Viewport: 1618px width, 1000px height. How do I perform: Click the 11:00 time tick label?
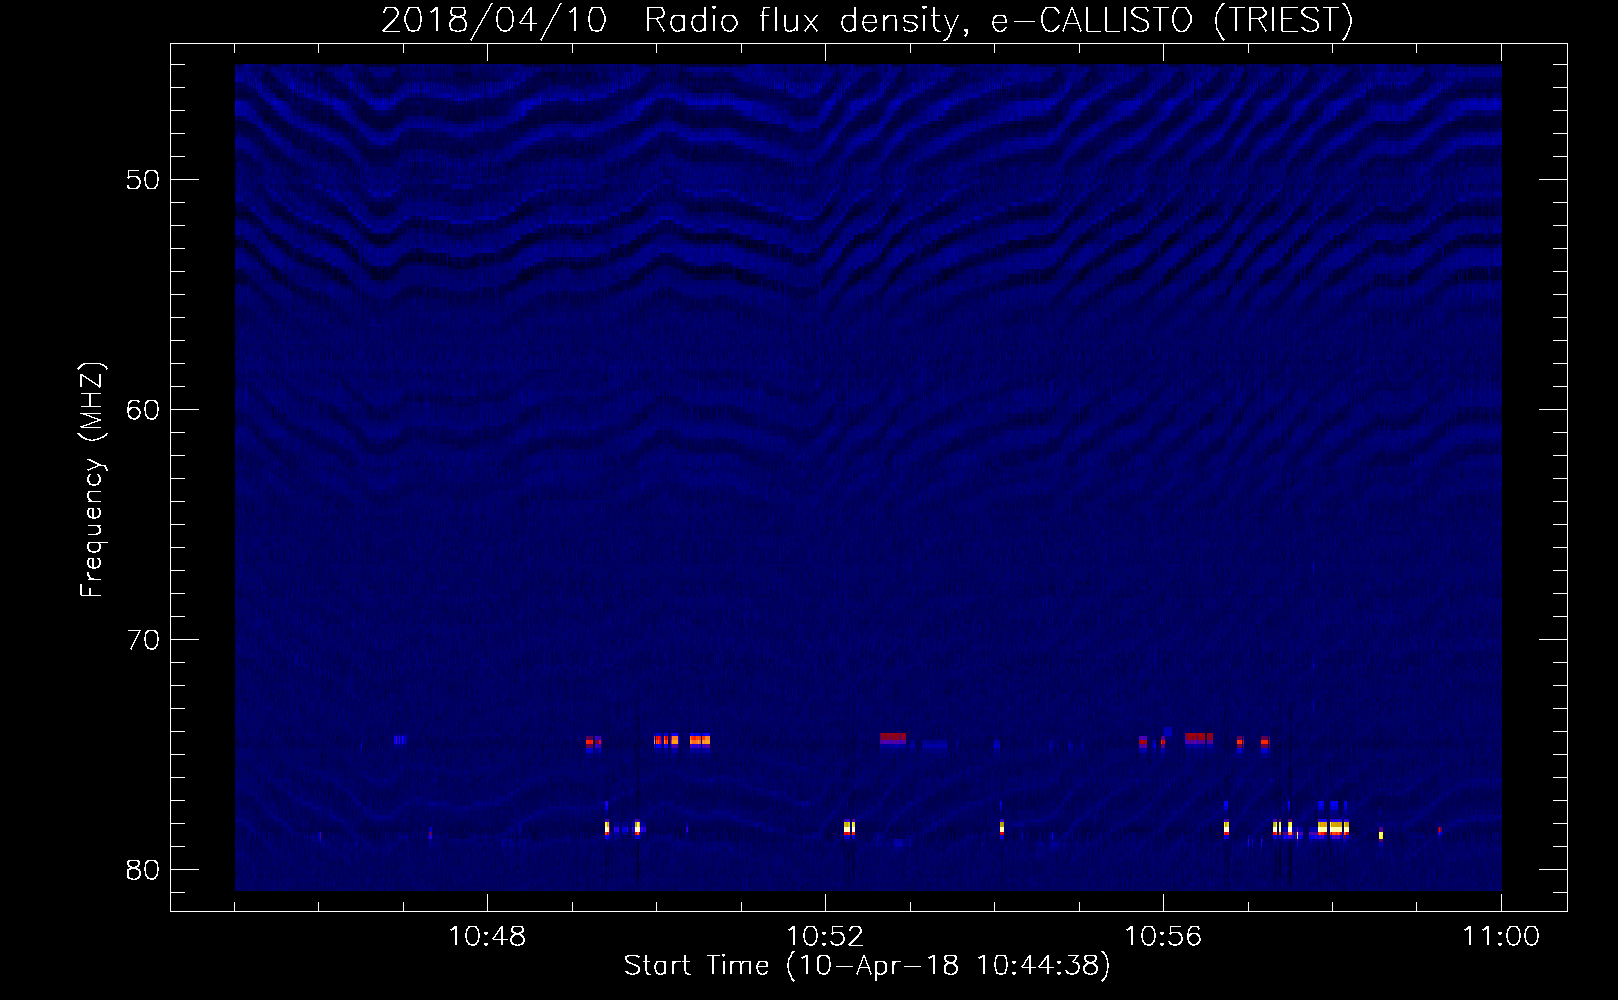1501,937
